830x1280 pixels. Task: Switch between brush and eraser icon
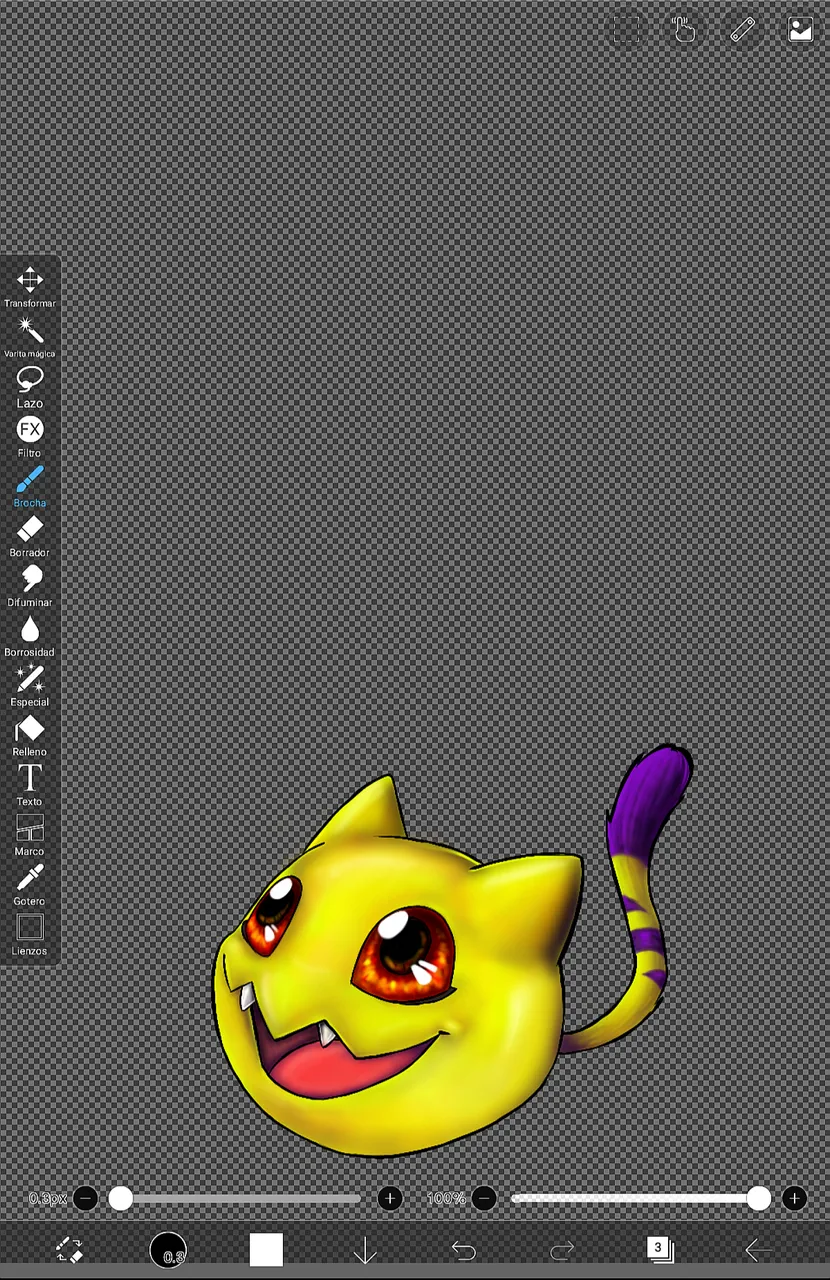69,1250
